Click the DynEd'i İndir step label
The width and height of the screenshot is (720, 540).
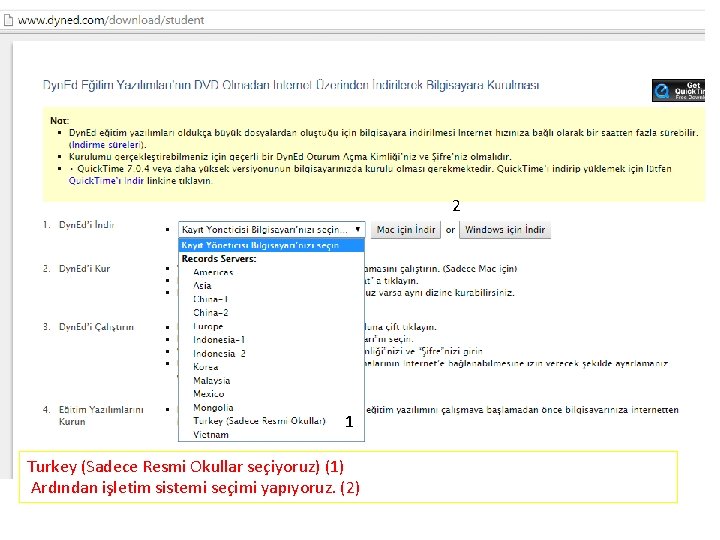click(x=86, y=225)
